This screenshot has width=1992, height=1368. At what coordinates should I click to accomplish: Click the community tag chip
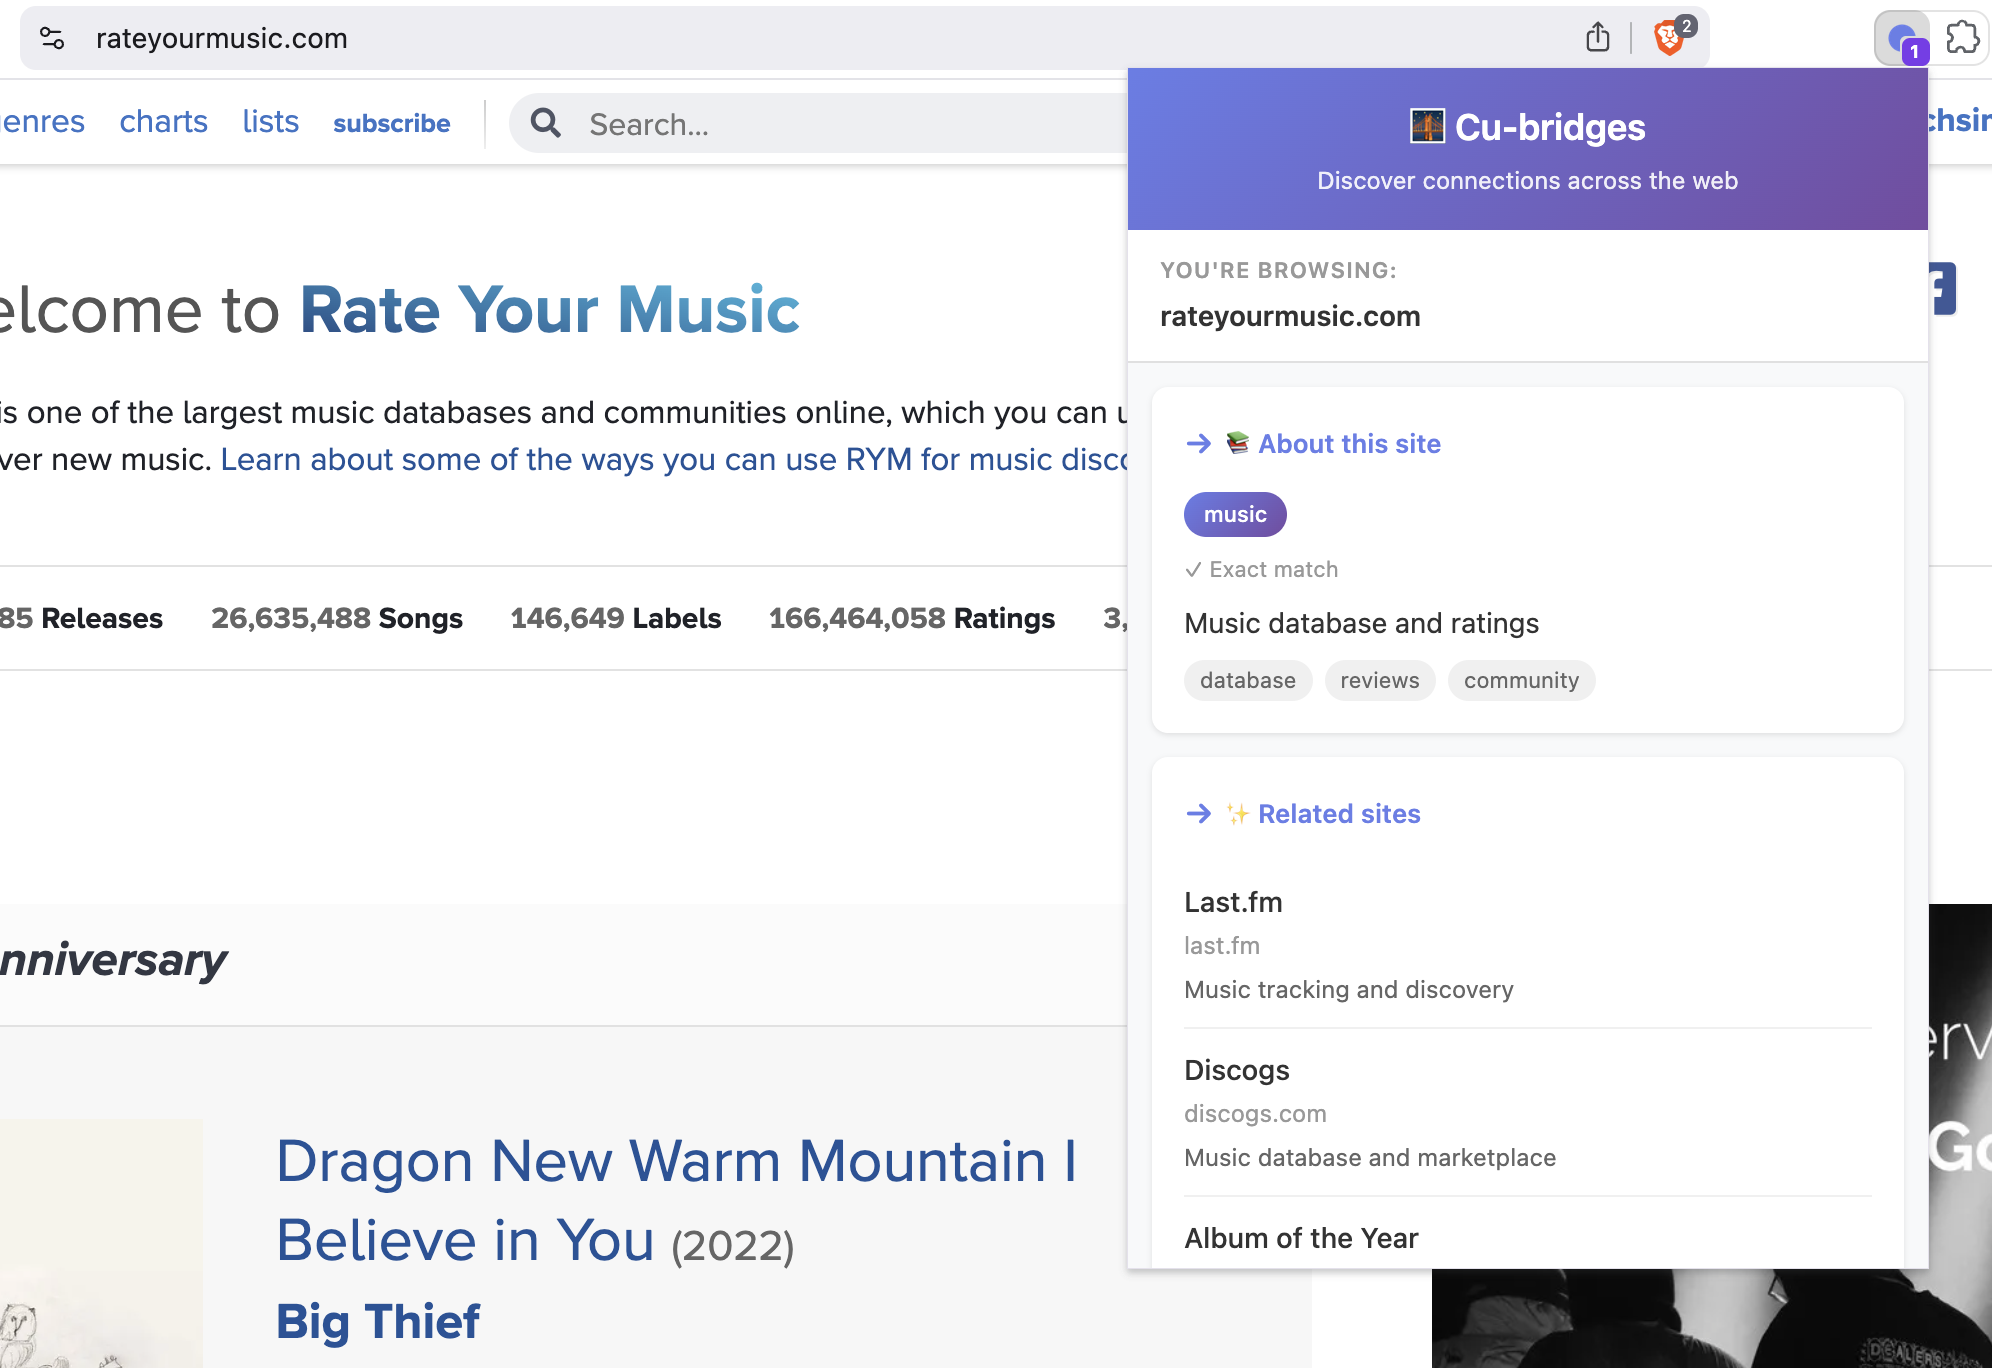[x=1520, y=681]
